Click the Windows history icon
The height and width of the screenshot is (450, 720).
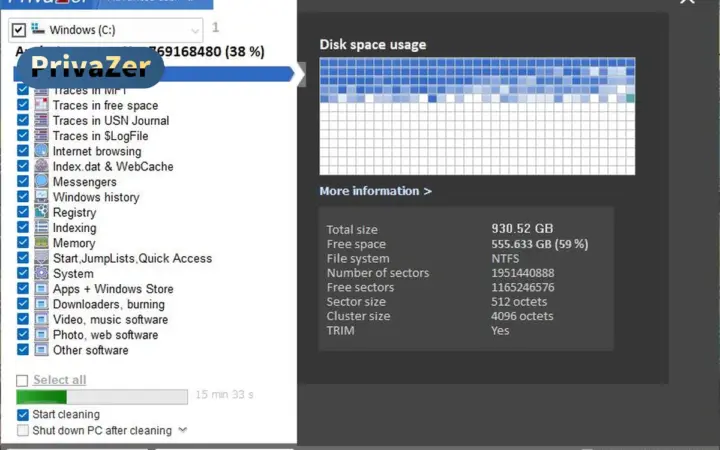41,197
